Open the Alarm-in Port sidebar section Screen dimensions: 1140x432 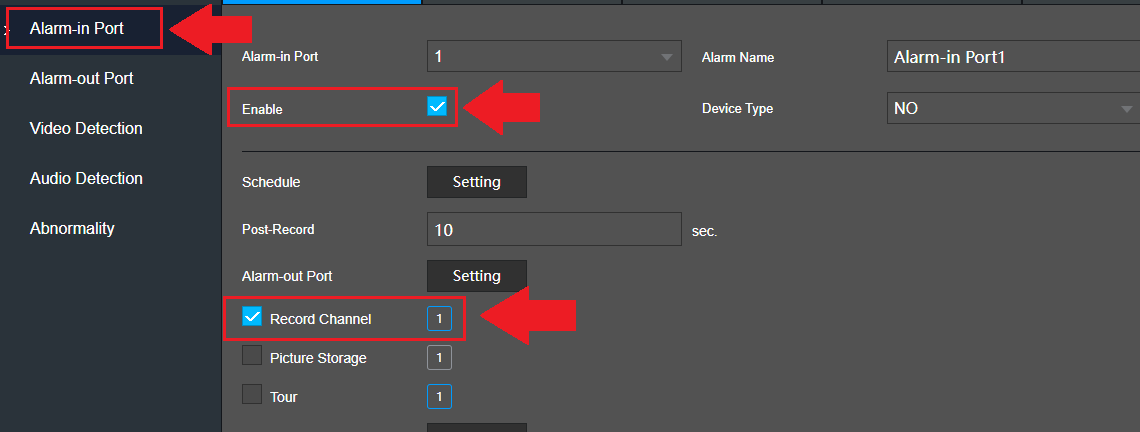tap(78, 29)
